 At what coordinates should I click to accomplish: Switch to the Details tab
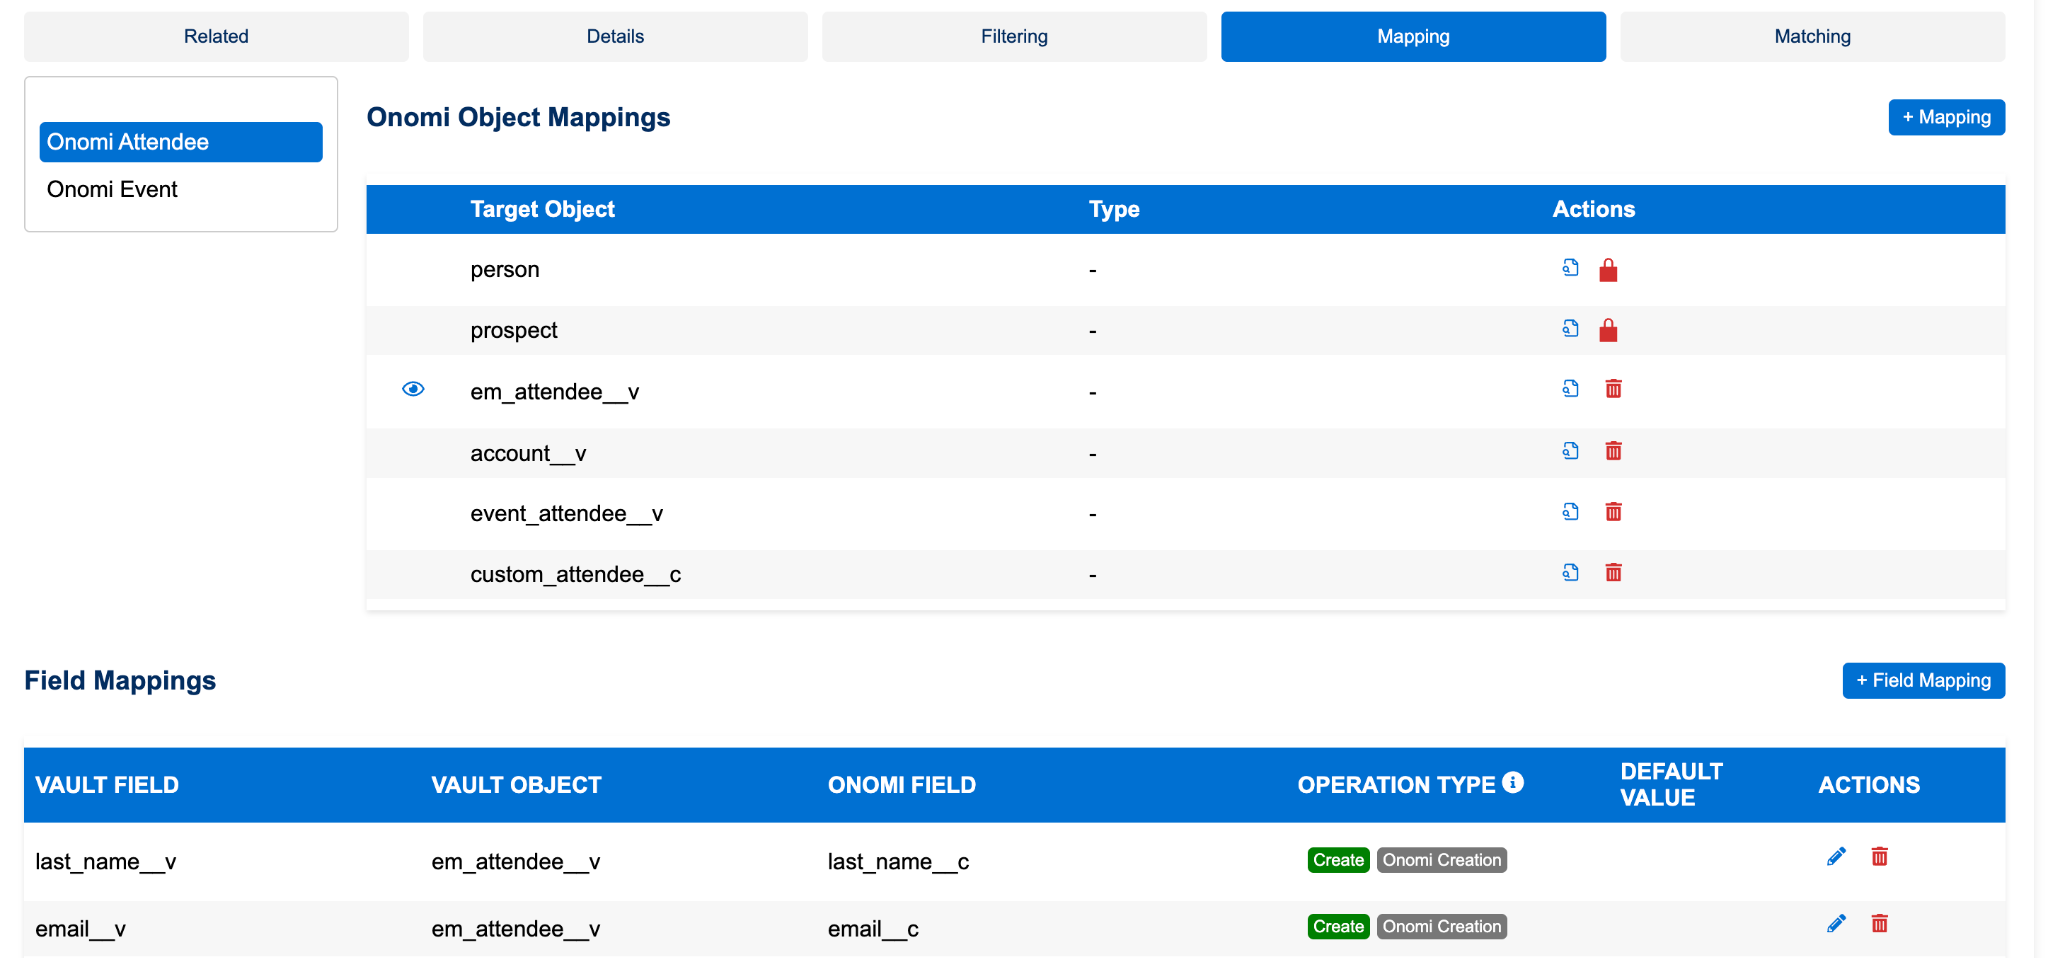pos(615,37)
